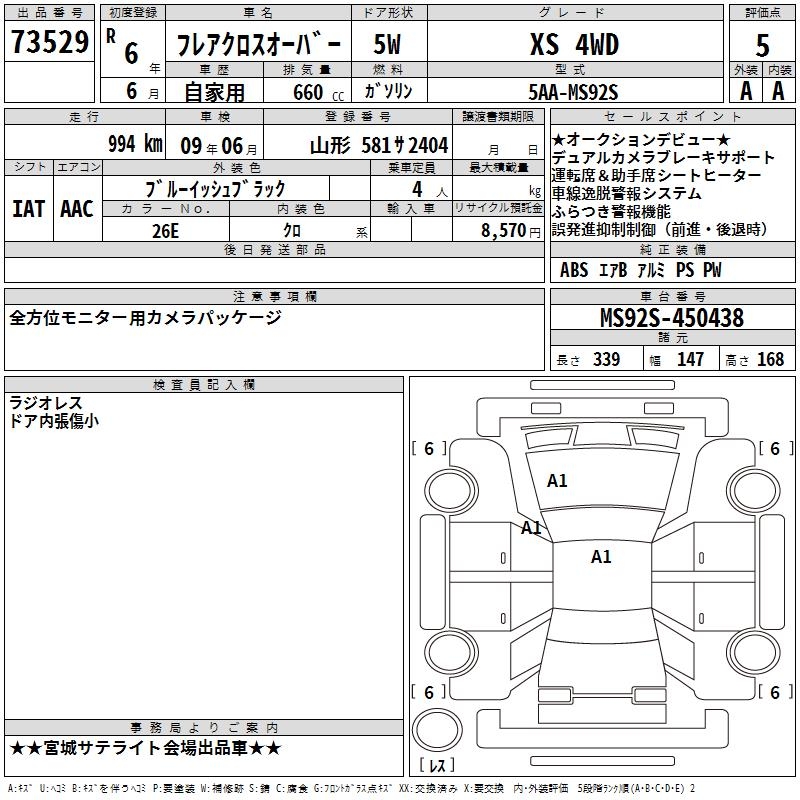Click rear-right tire wheel in diagram

click(x=754, y=653)
